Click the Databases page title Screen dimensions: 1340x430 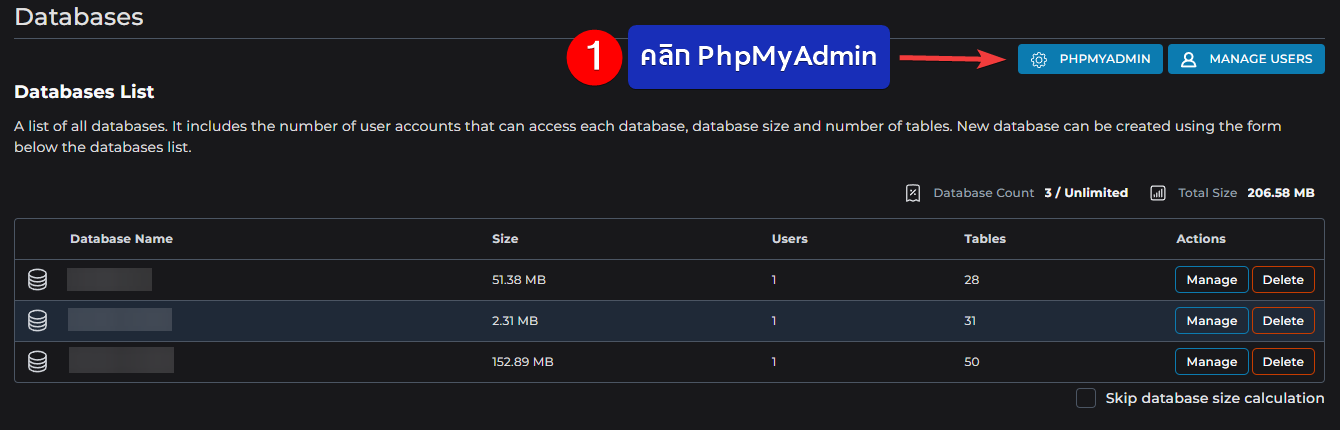(x=79, y=17)
